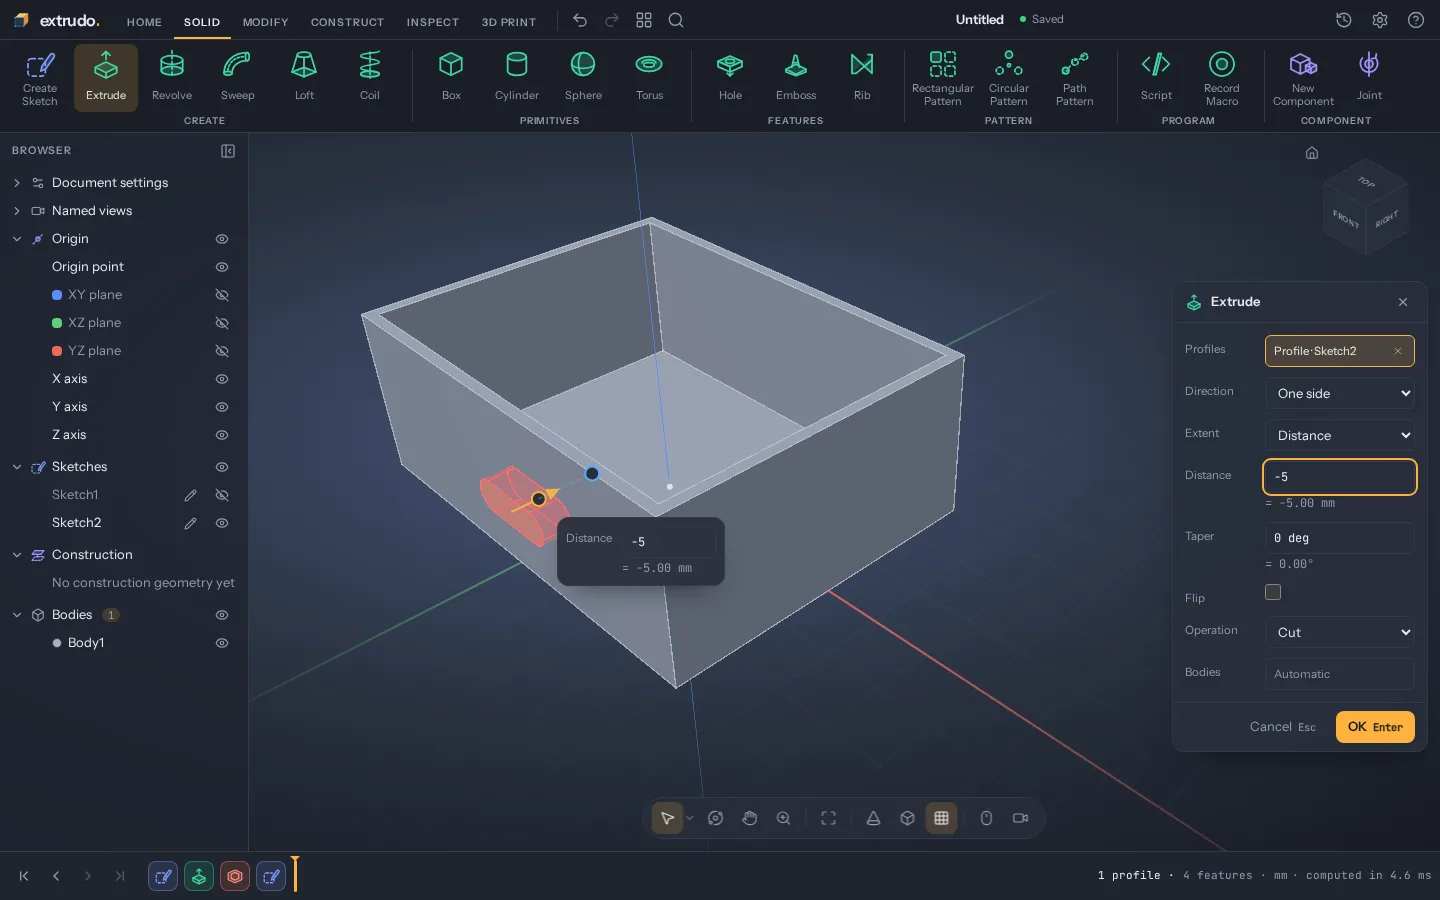Show the hidden YZ plane
Viewport: 1440px width, 900px height.
[x=222, y=351]
